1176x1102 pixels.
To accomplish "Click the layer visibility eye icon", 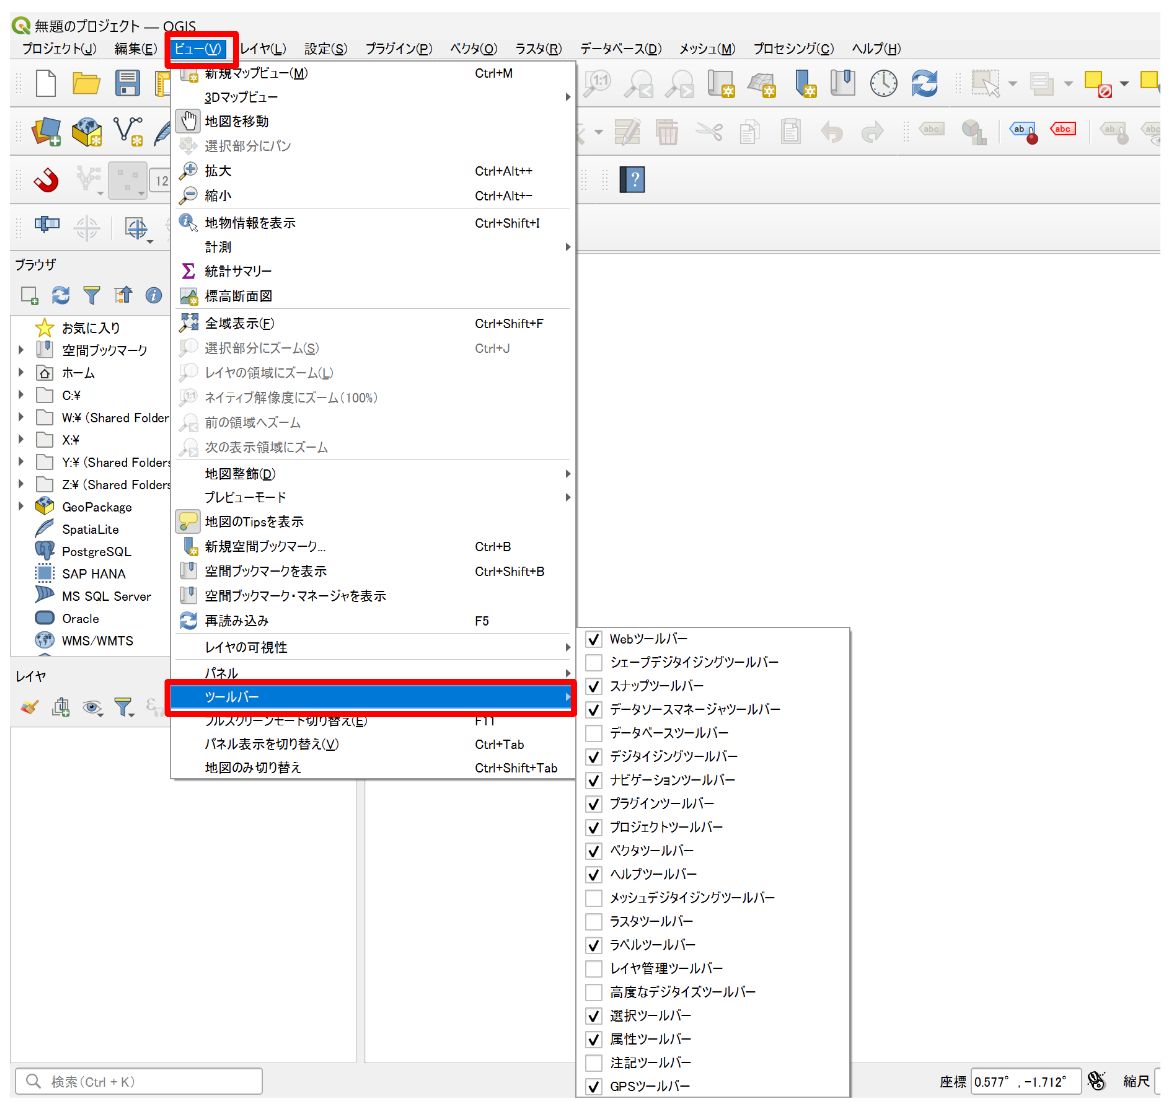I will (x=92, y=707).
